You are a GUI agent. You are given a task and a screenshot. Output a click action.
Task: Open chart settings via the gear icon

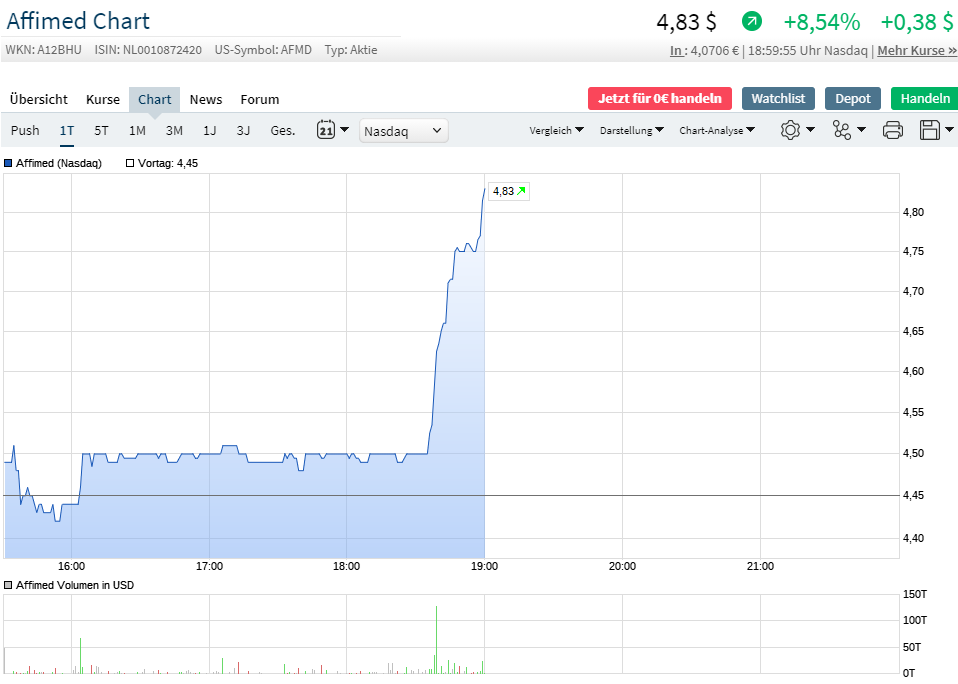(791, 130)
